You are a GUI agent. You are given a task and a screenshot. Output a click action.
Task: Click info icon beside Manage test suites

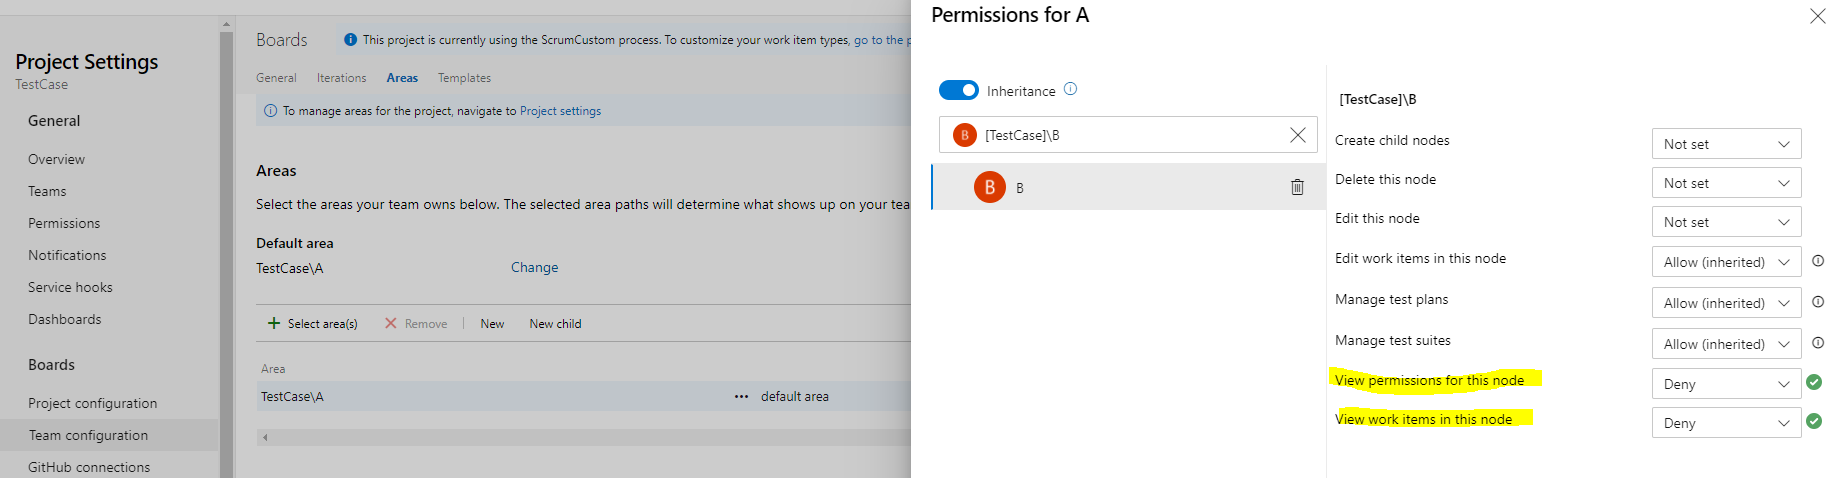1817,343
